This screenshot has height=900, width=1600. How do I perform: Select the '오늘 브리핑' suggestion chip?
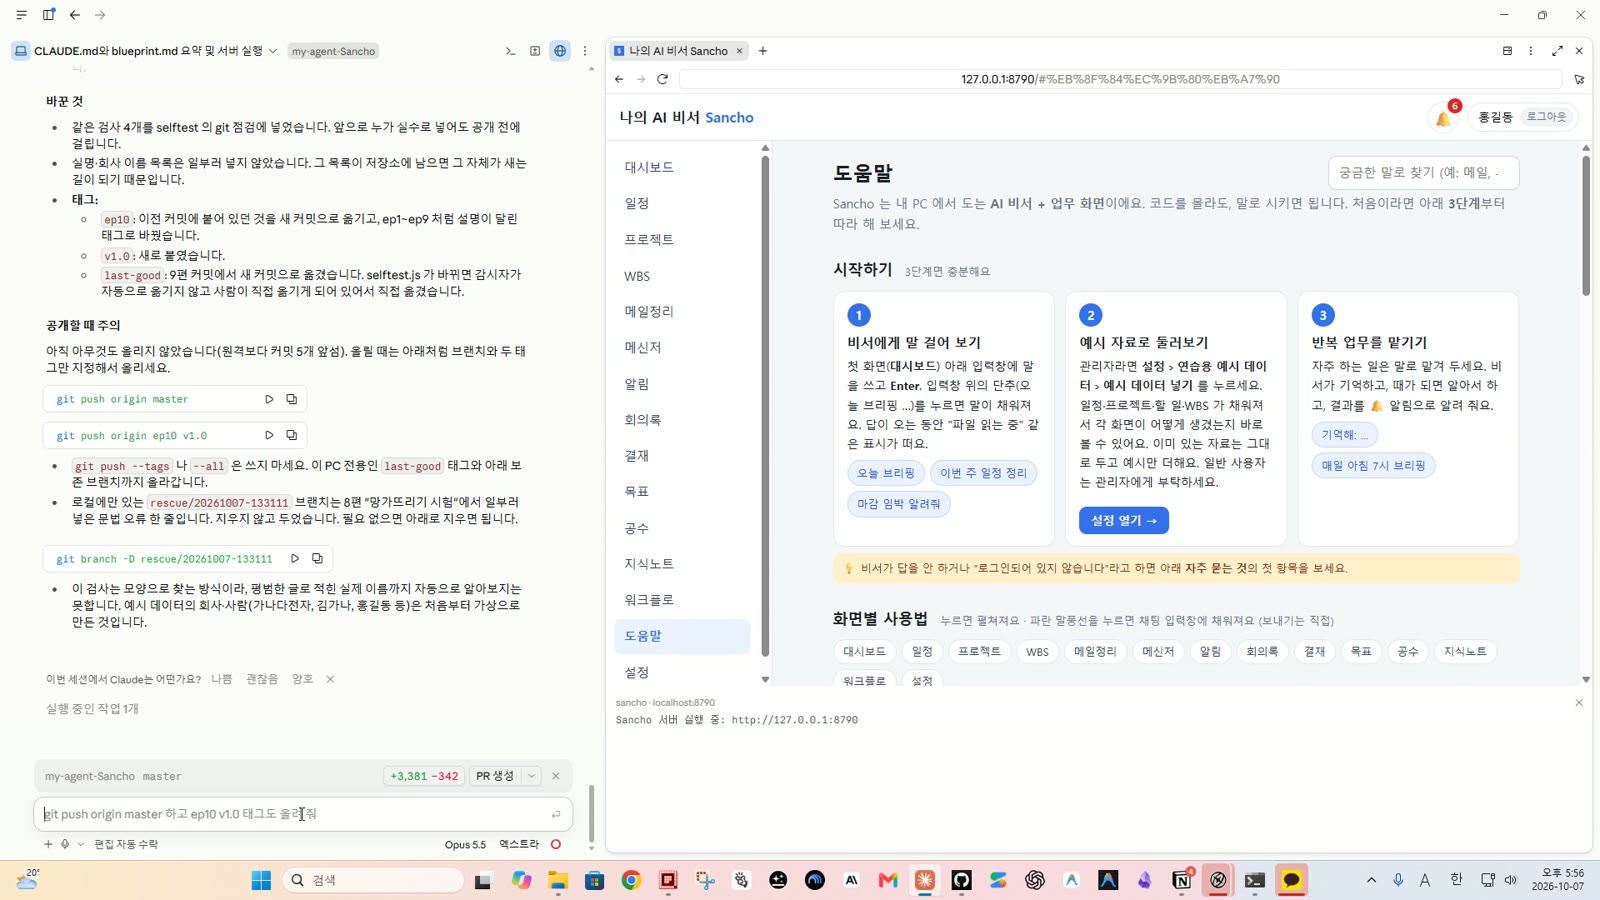click(885, 473)
